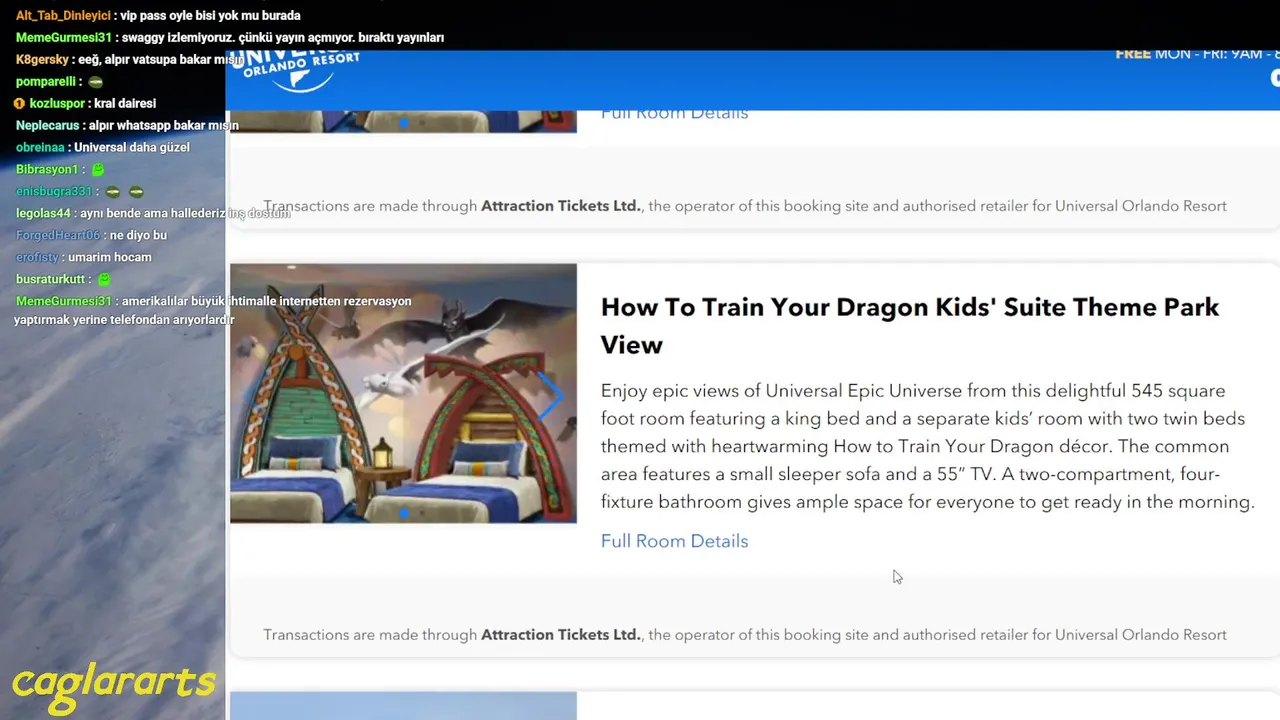Click the chat text 'alpır whatsapp bakar mısın'
1280x720 pixels.
[x=164, y=126]
